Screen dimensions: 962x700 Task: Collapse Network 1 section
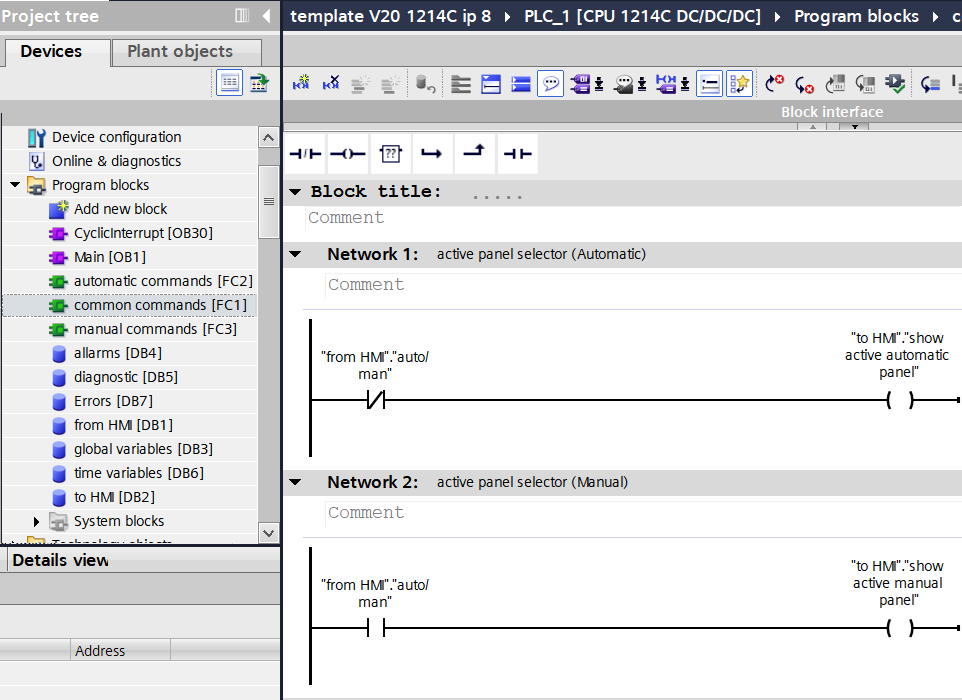(x=295, y=254)
